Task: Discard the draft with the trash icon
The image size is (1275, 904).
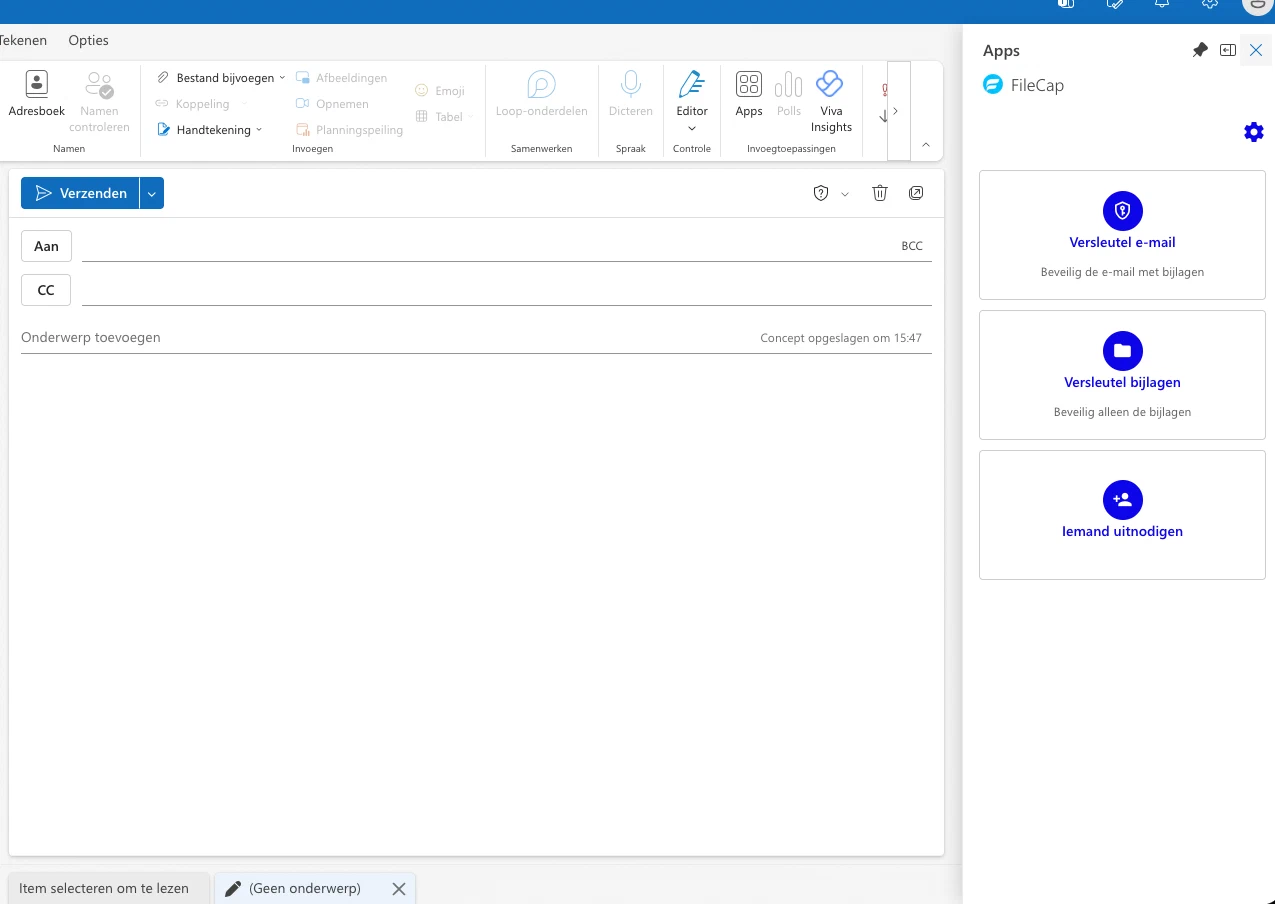Action: pos(880,193)
